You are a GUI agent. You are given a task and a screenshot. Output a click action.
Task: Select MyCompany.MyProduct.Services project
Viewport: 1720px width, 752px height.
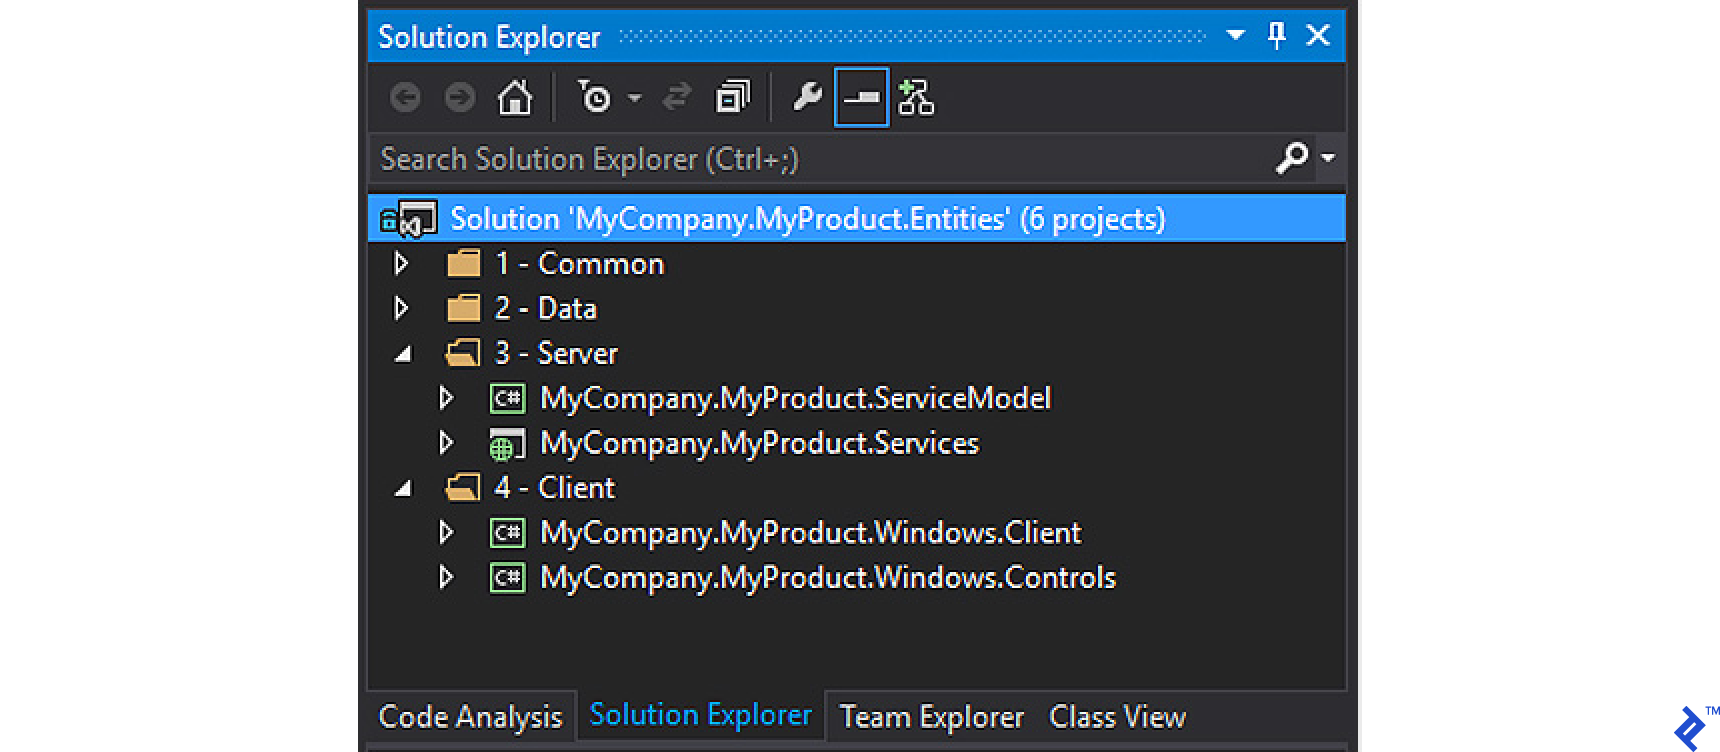click(x=760, y=443)
